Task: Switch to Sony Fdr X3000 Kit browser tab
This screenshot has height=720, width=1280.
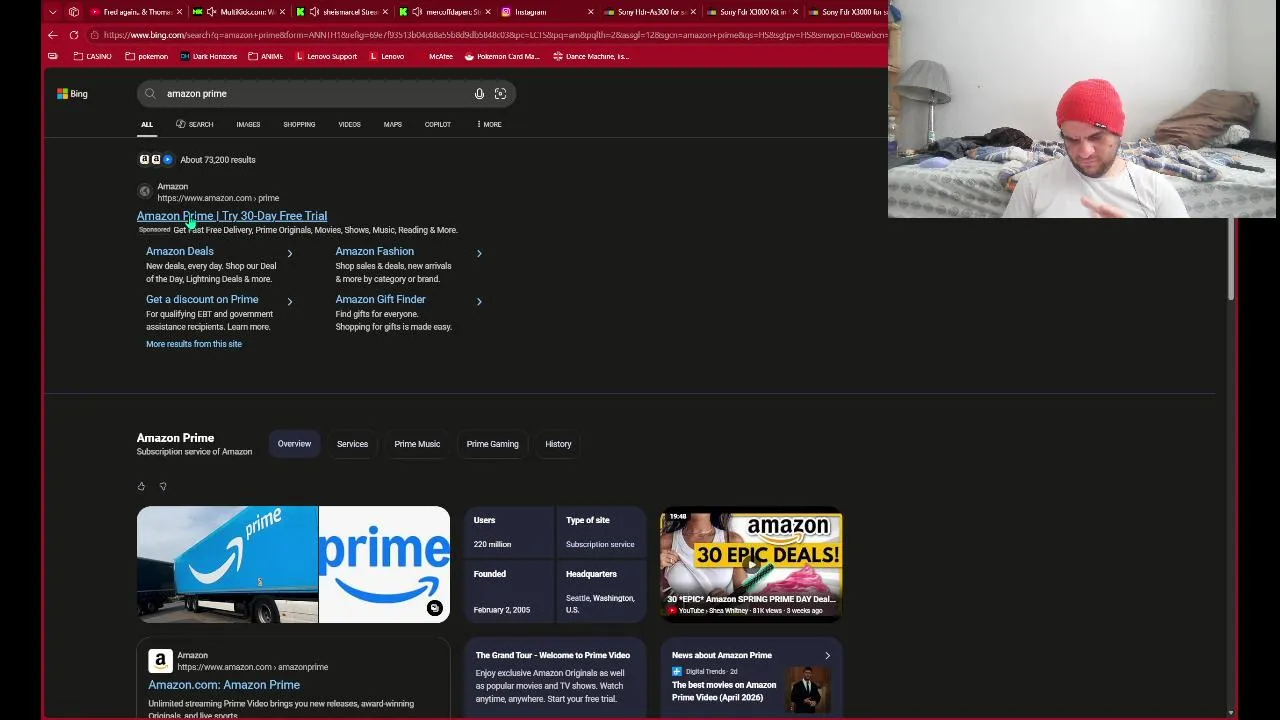Action: click(x=750, y=12)
